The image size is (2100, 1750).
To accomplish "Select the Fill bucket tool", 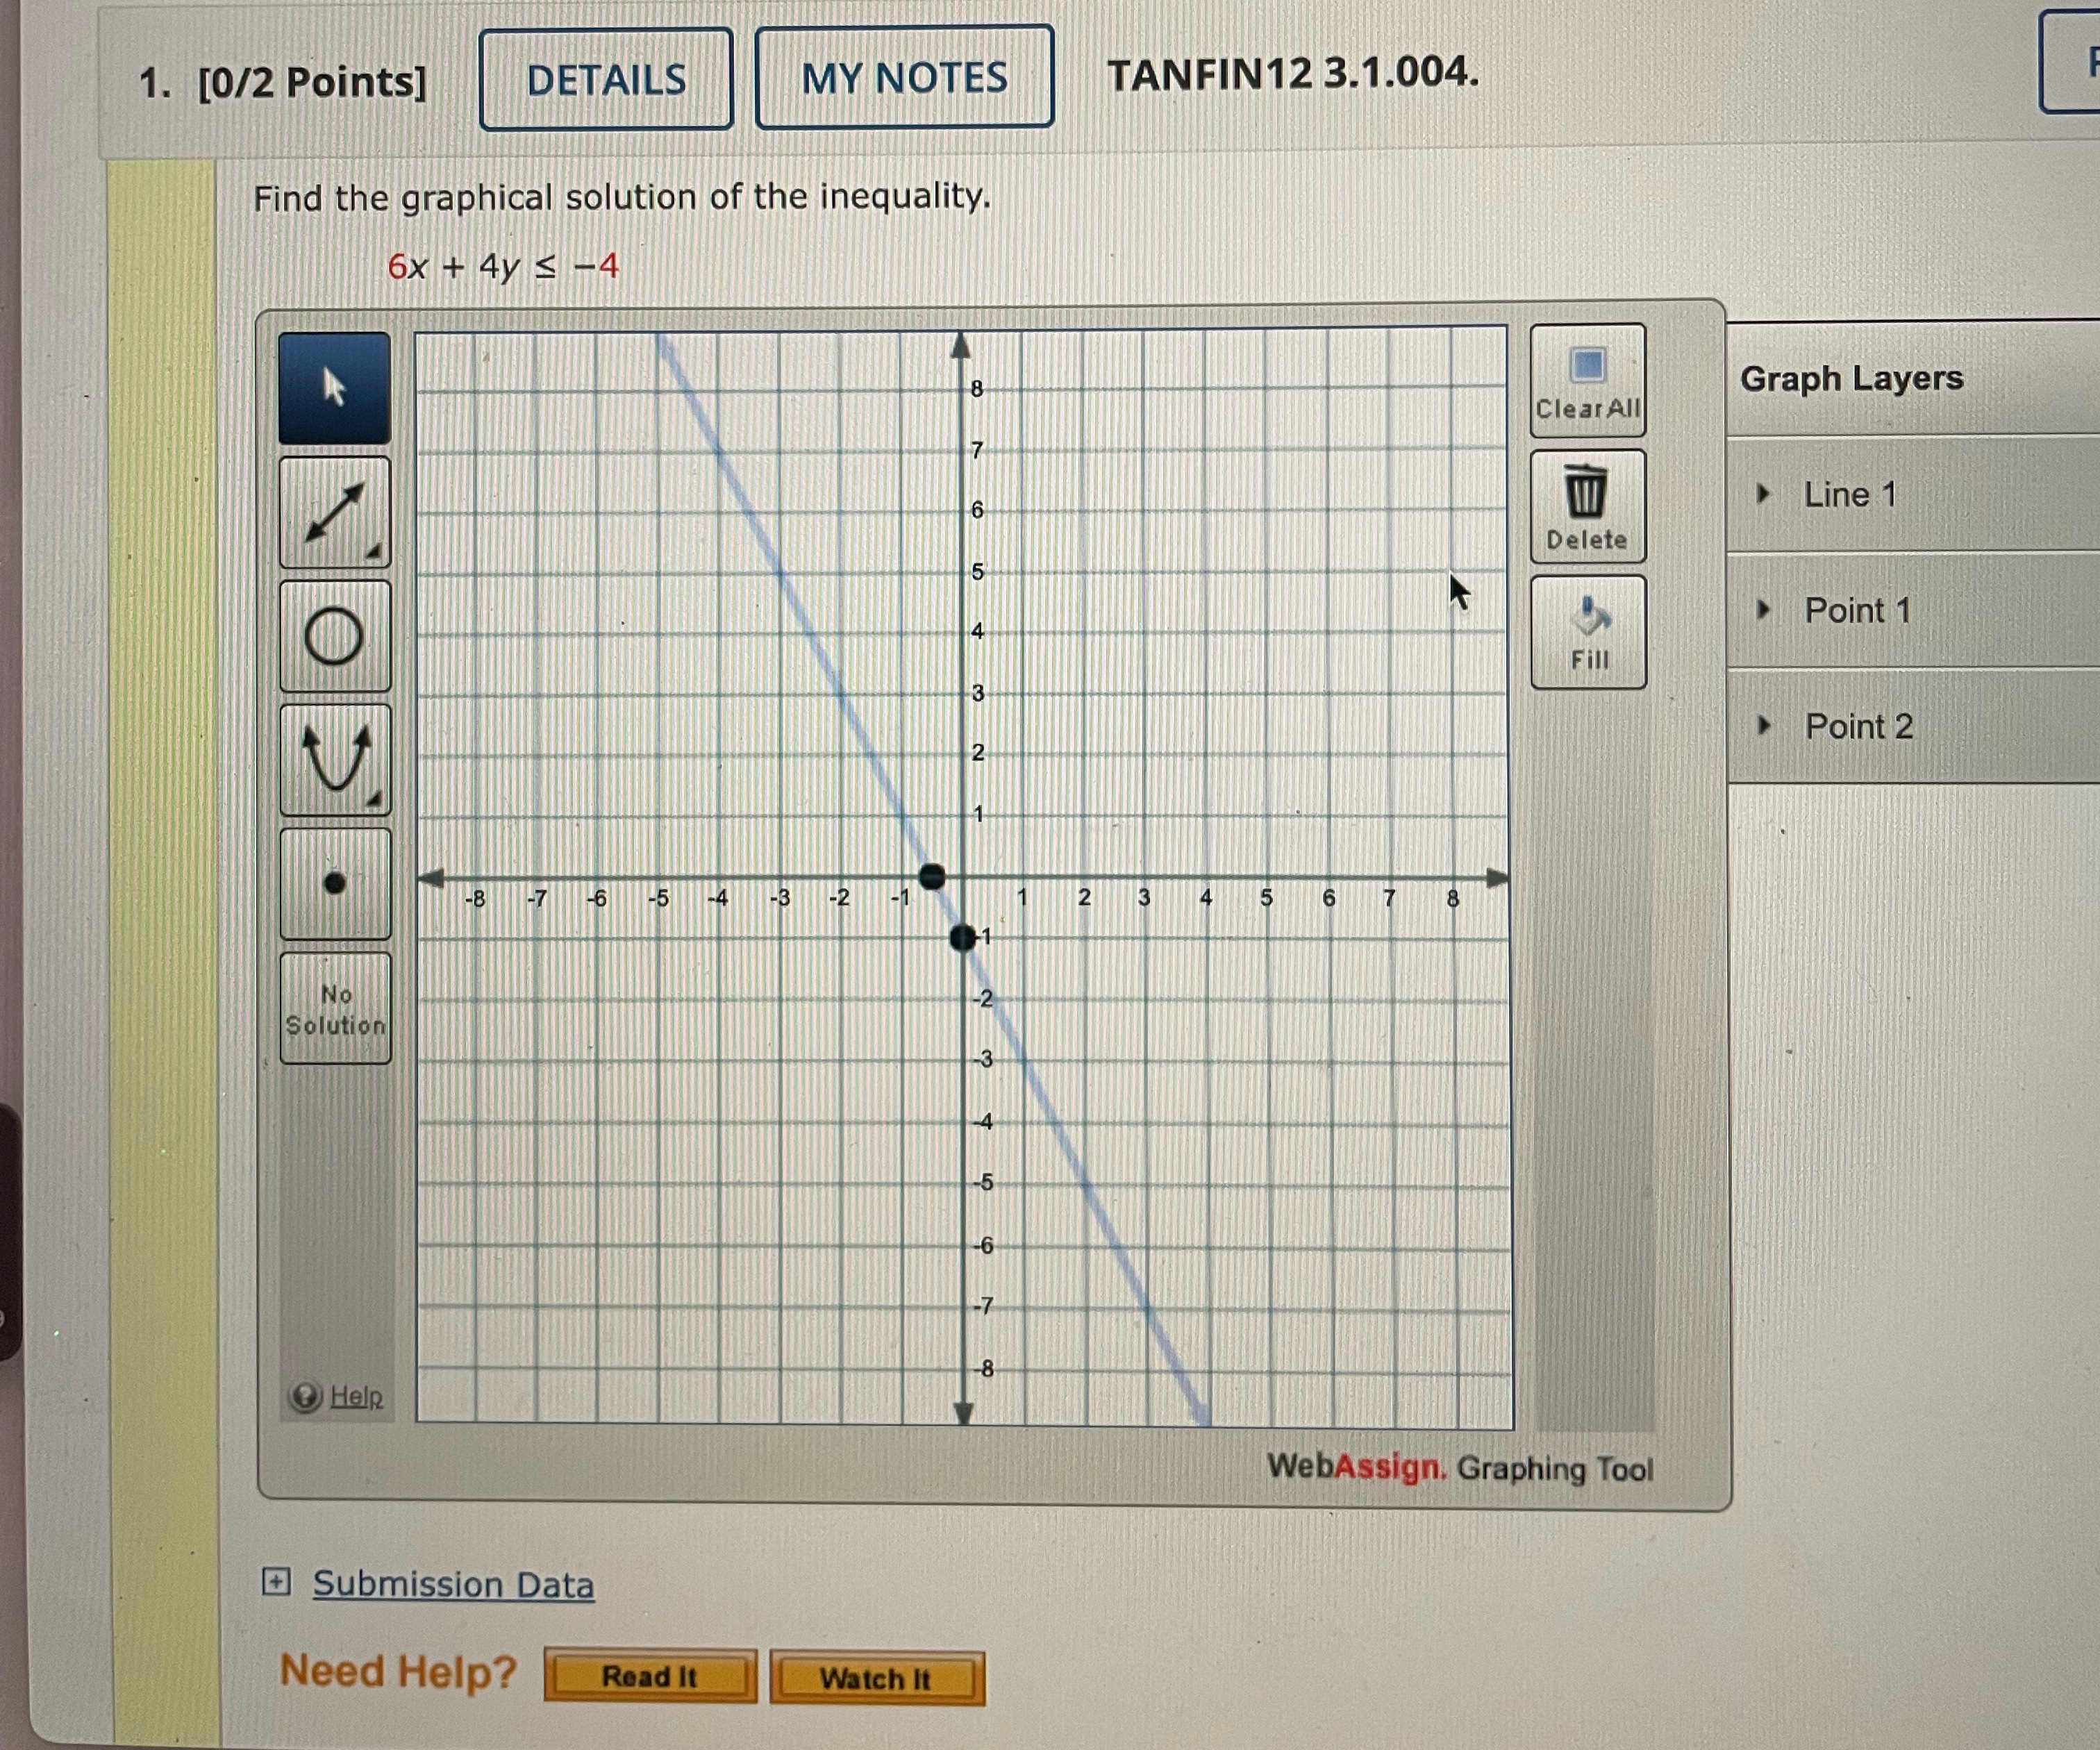I will (1588, 632).
